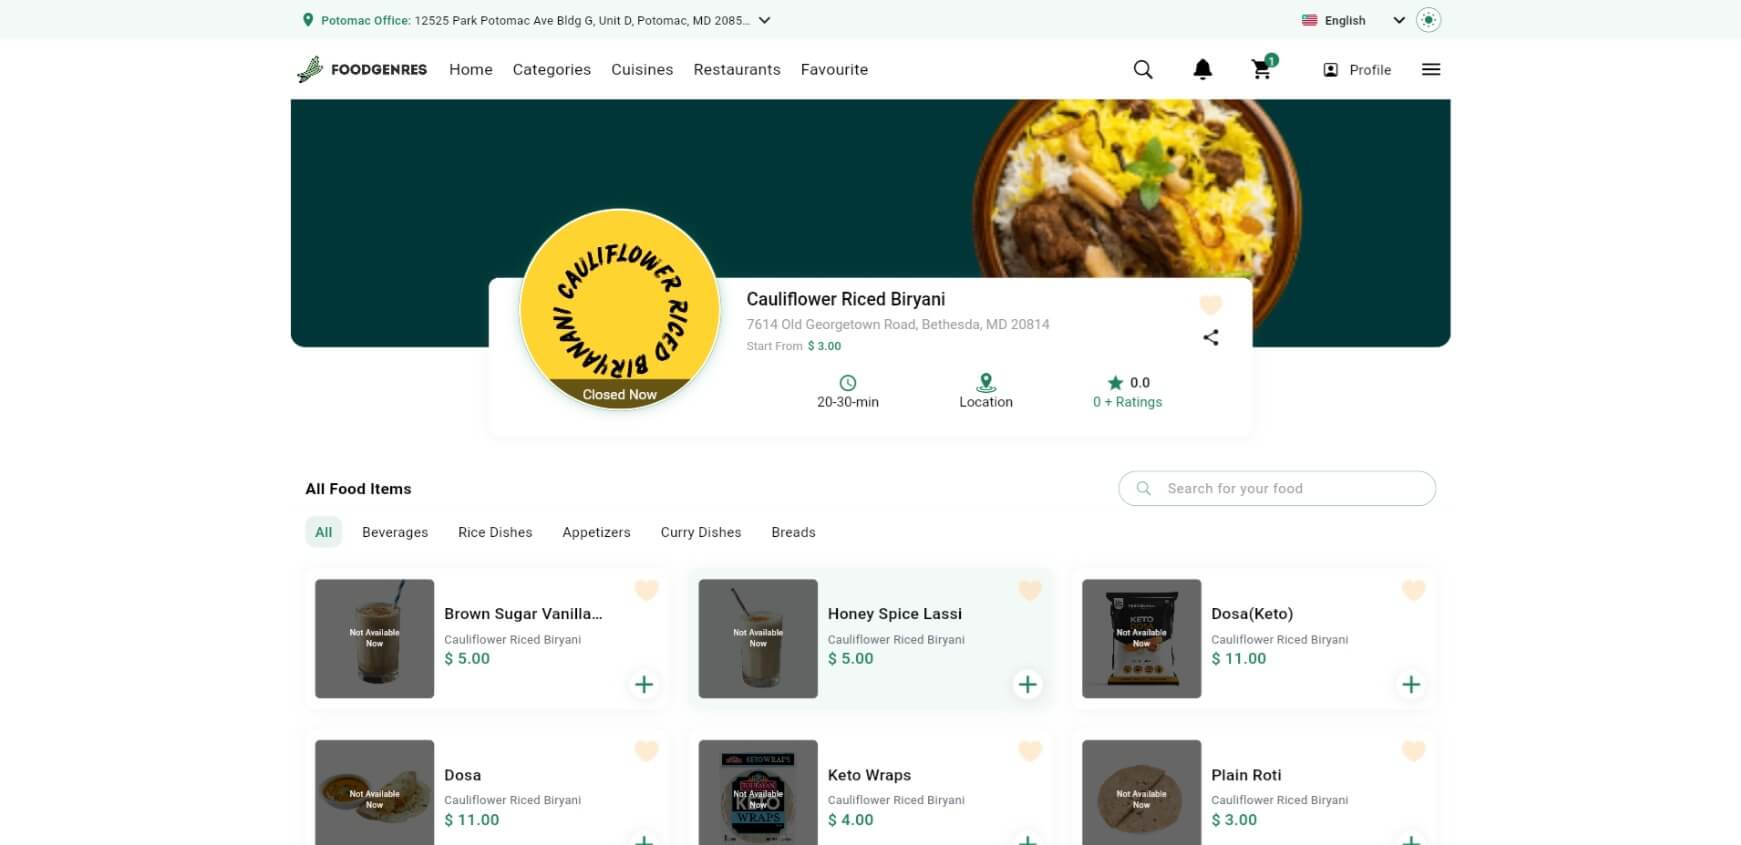Click the Plain Roti $ 3.00 price
The height and width of the screenshot is (845, 1741).
coord(1234,819)
